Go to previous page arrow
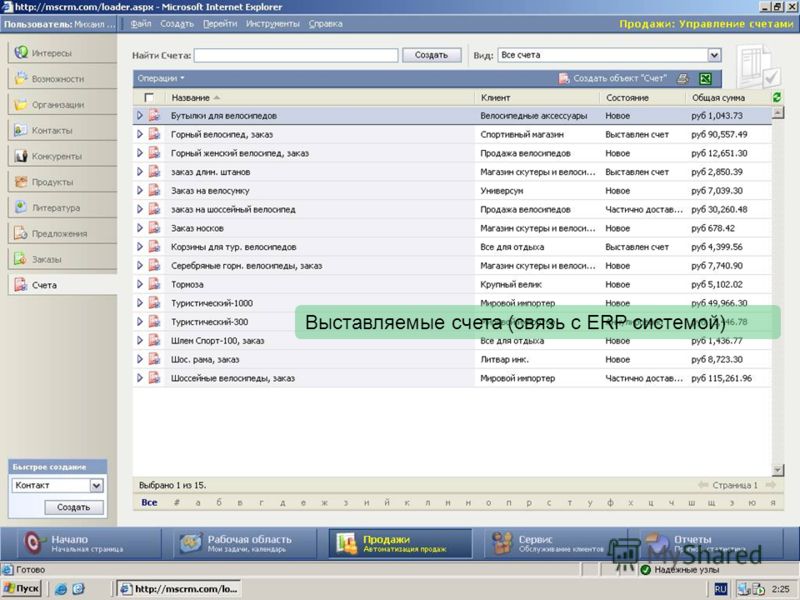The height and width of the screenshot is (600, 800). click(x=703, y=485)
